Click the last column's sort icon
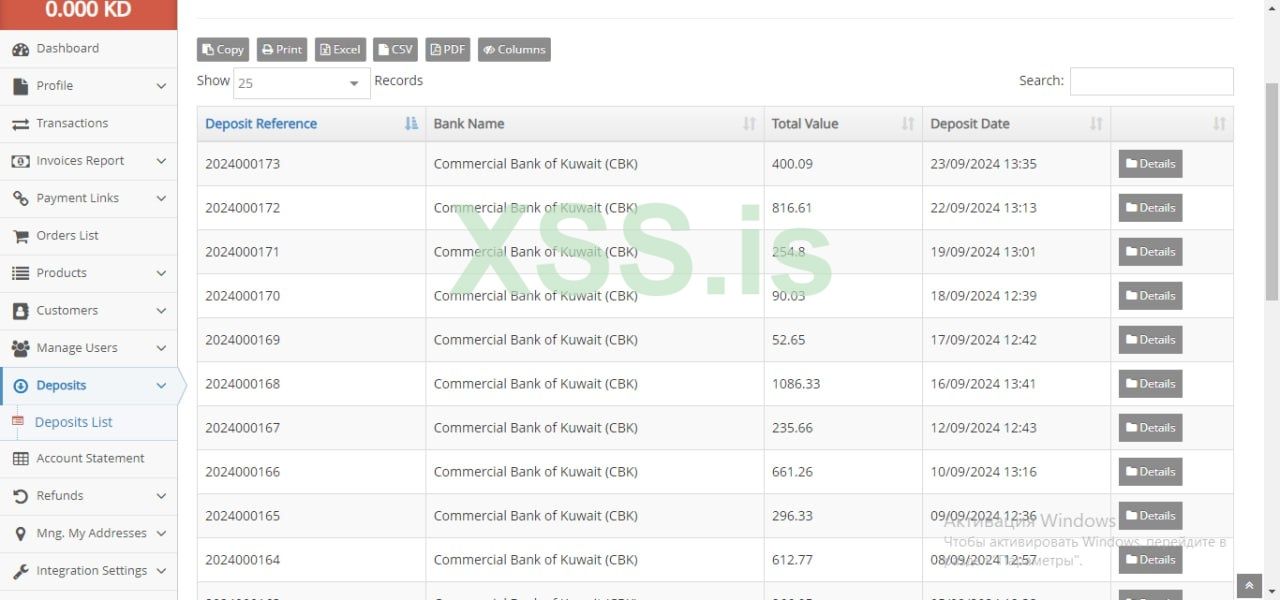The height and width of the screenshot is (600, 1280). click(x=1219, y=124)
